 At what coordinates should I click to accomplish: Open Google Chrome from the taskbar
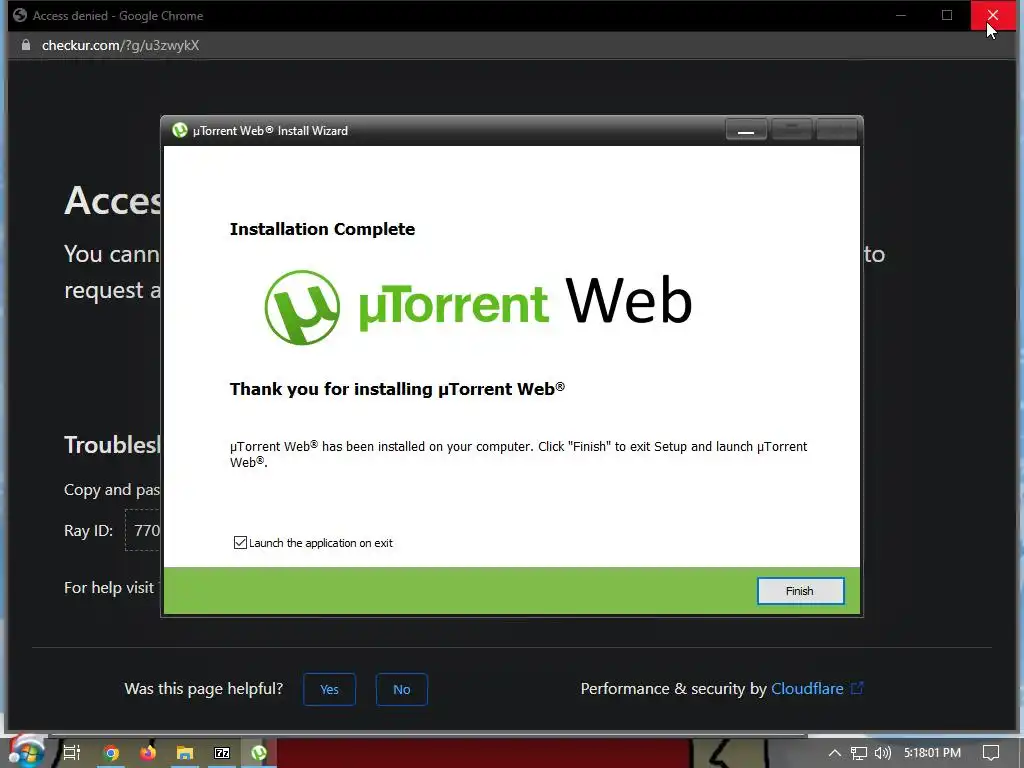pos(111,753)
